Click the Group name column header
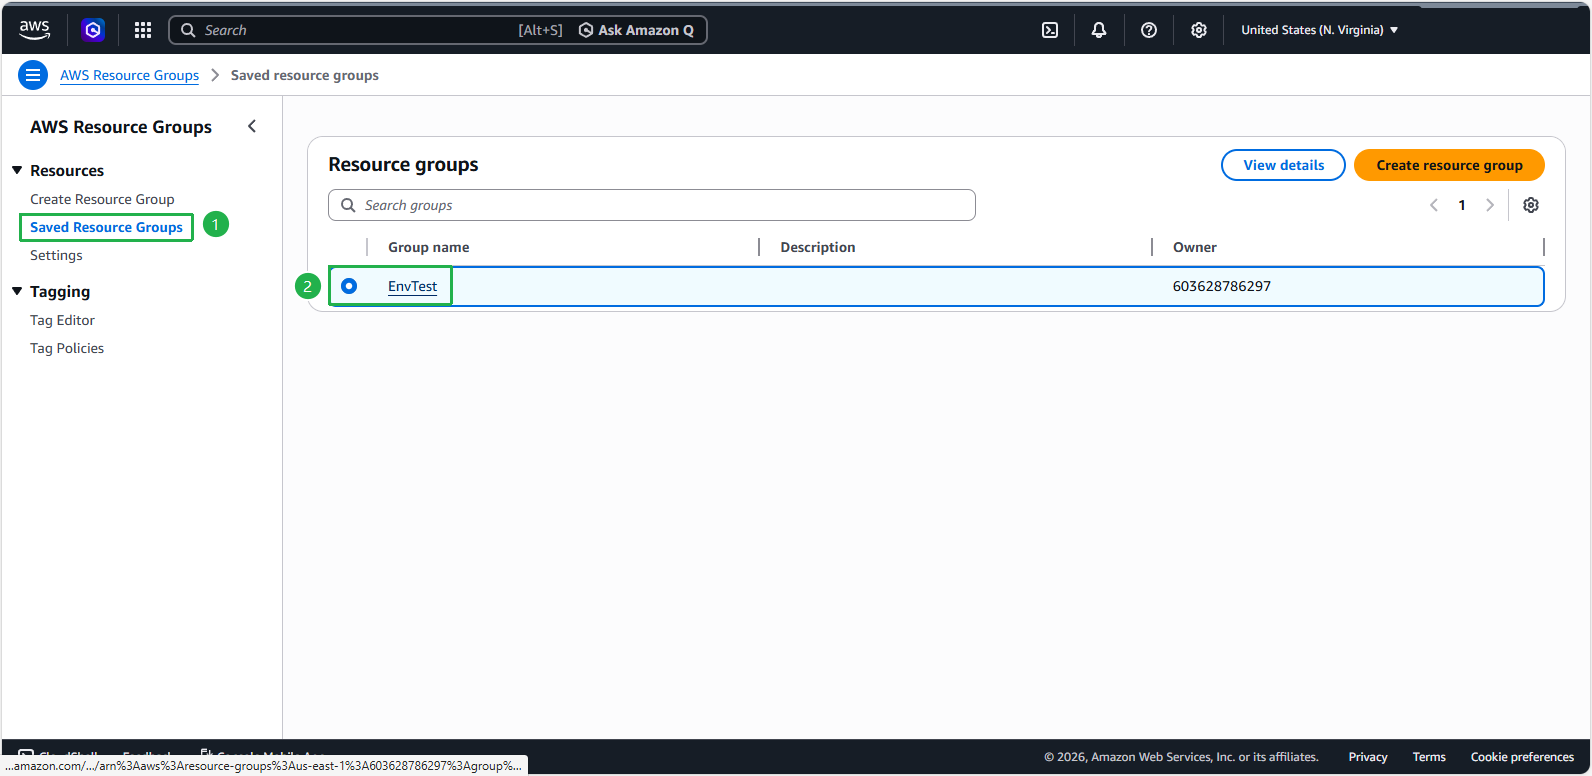 point(428,247)
